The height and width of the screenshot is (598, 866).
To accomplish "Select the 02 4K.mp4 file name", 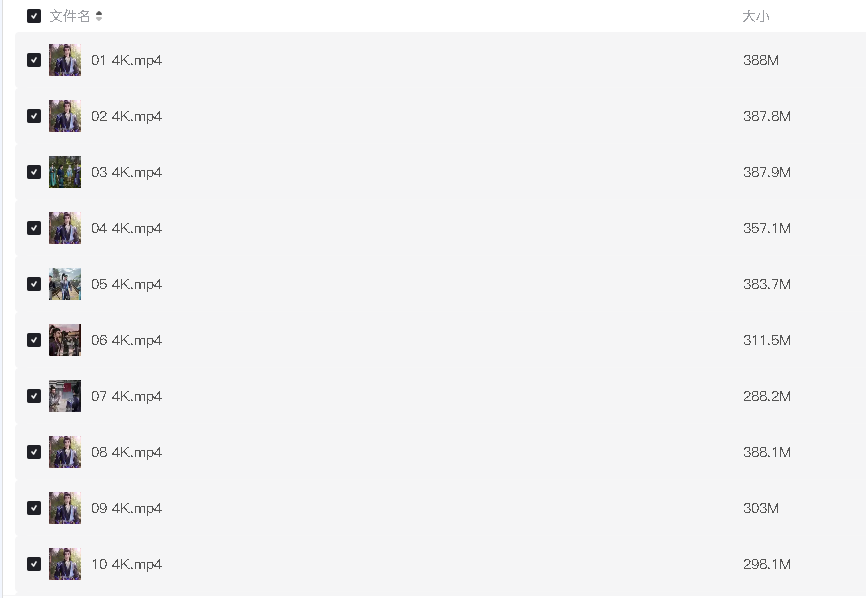I will [x=126, y=116].
